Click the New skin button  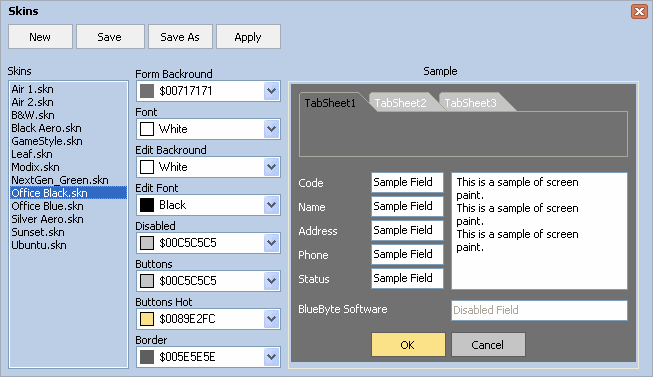coord(40,37)
